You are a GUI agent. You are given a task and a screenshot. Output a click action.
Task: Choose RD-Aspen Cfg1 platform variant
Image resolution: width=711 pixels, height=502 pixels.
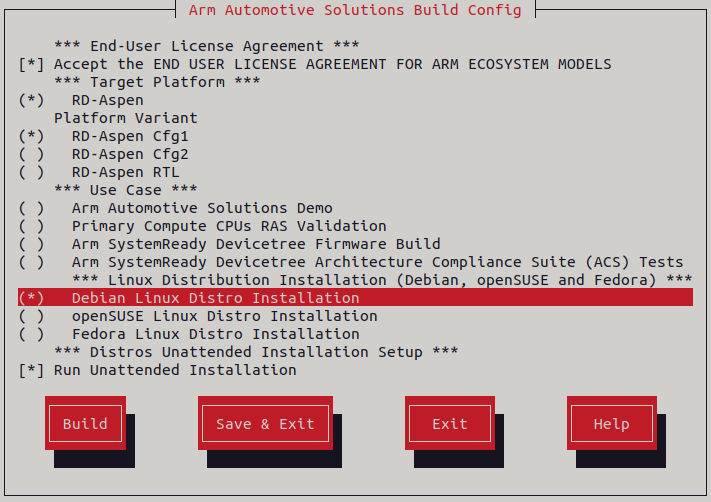31,136
